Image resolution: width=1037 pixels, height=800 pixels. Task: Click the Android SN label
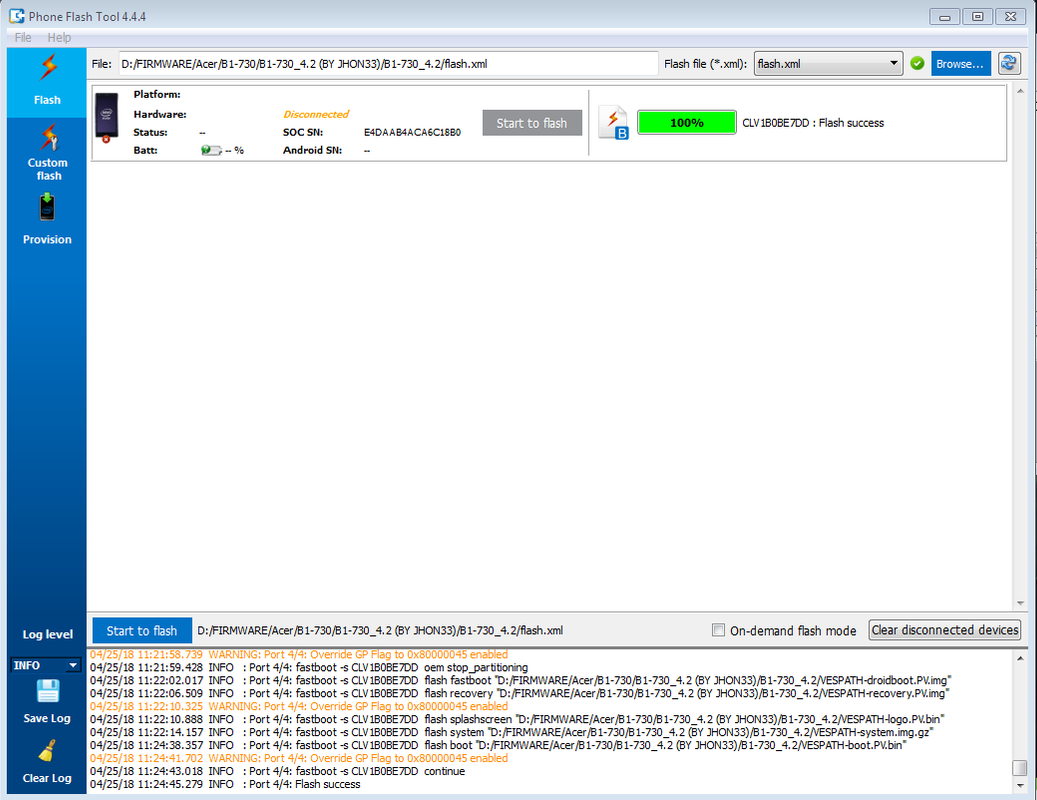click(312, 150)
